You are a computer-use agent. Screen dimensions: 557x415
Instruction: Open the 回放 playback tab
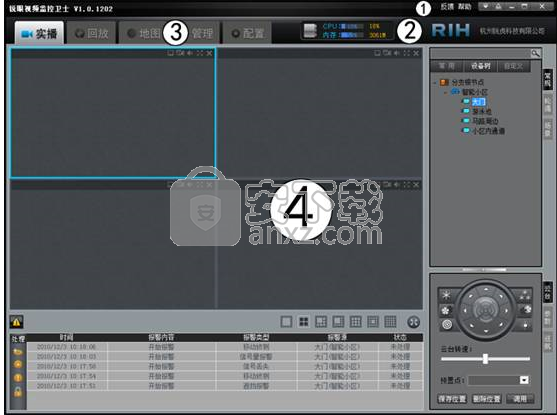[x=92, y=33]
